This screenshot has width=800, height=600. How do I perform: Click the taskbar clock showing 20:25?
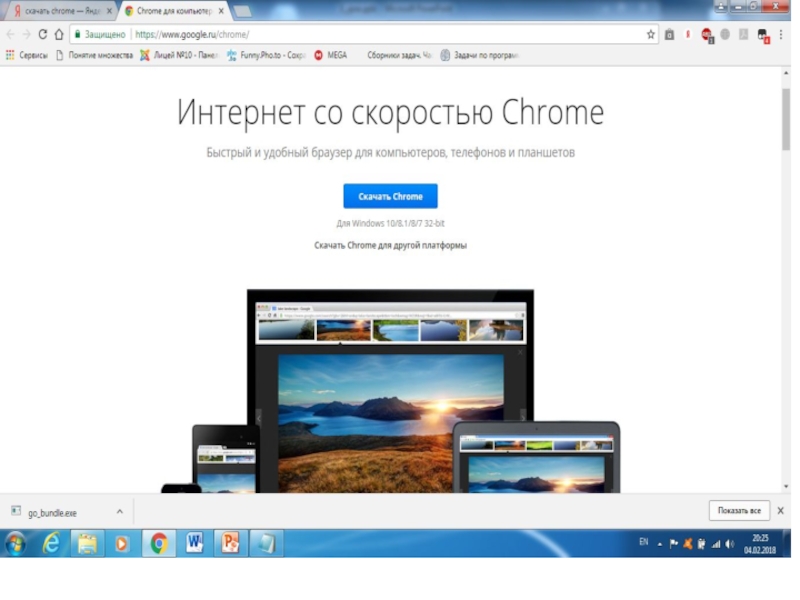click(760, 544)
